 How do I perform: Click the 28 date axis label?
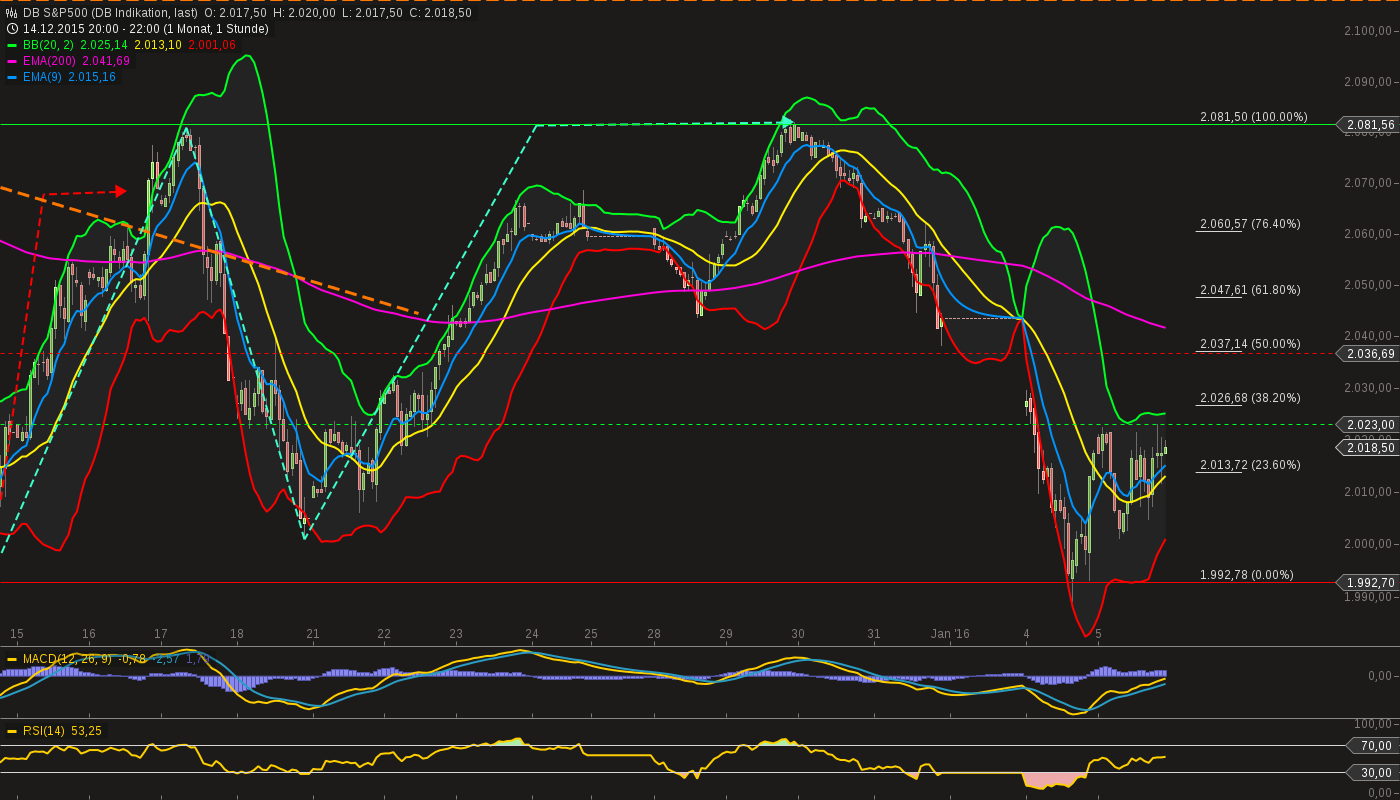[654, 634]
